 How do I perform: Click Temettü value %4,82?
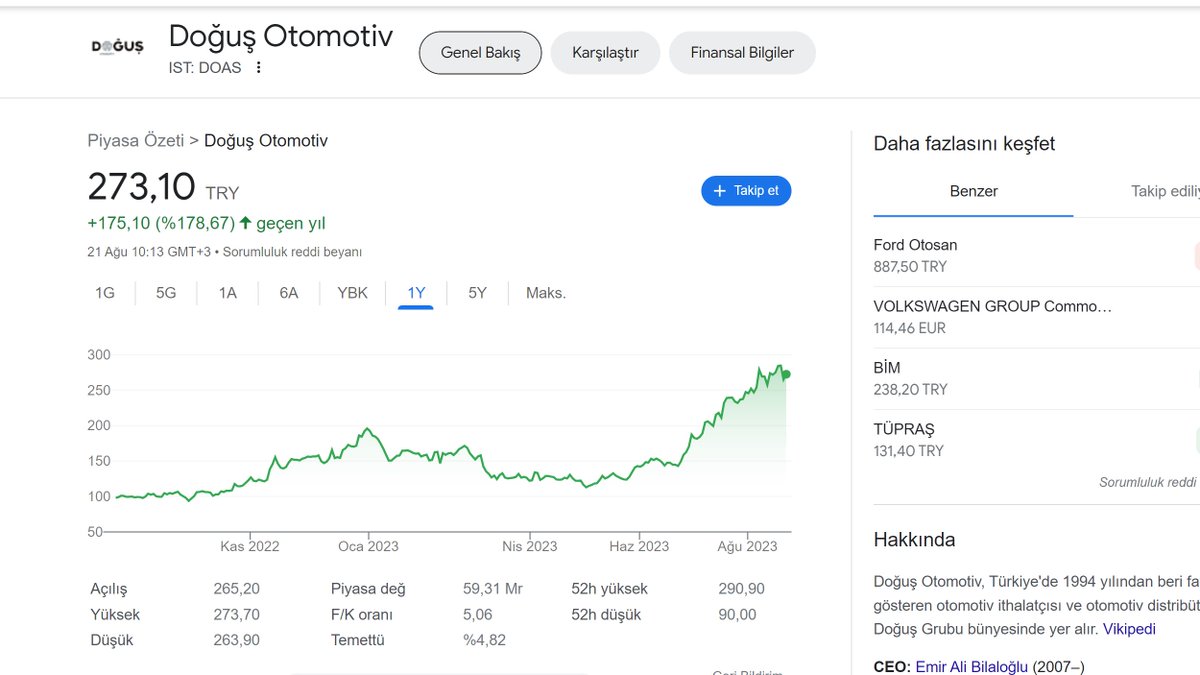click(485, 640)
